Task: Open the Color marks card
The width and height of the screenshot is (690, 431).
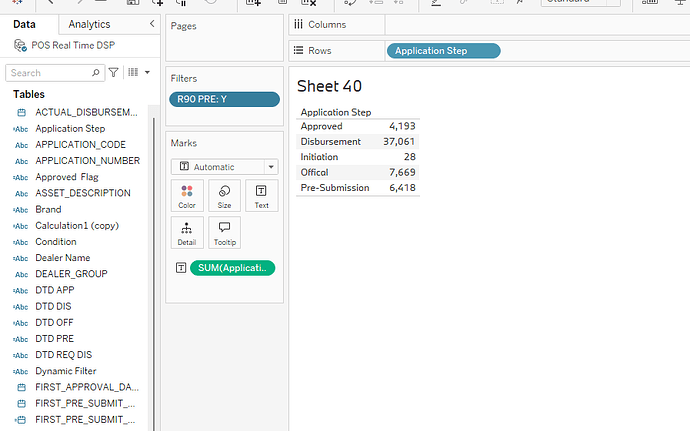Action: point(187,195)
